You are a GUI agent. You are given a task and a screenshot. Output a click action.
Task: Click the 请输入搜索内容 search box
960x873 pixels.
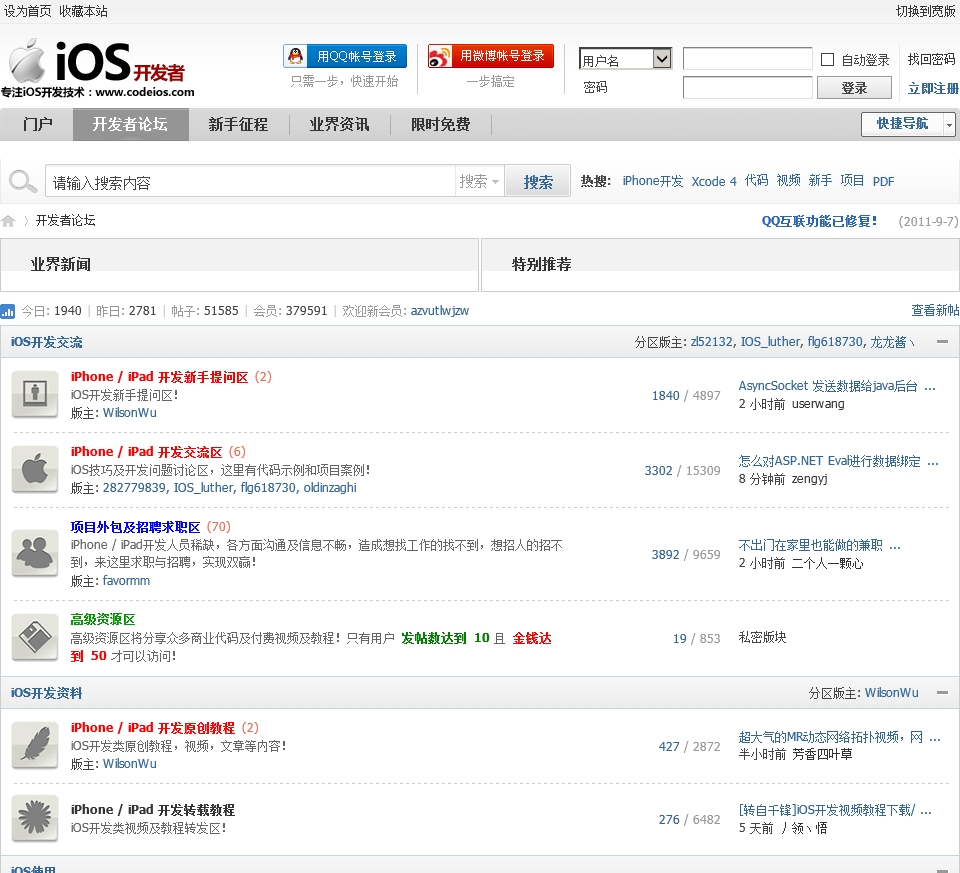pos(250,181)
